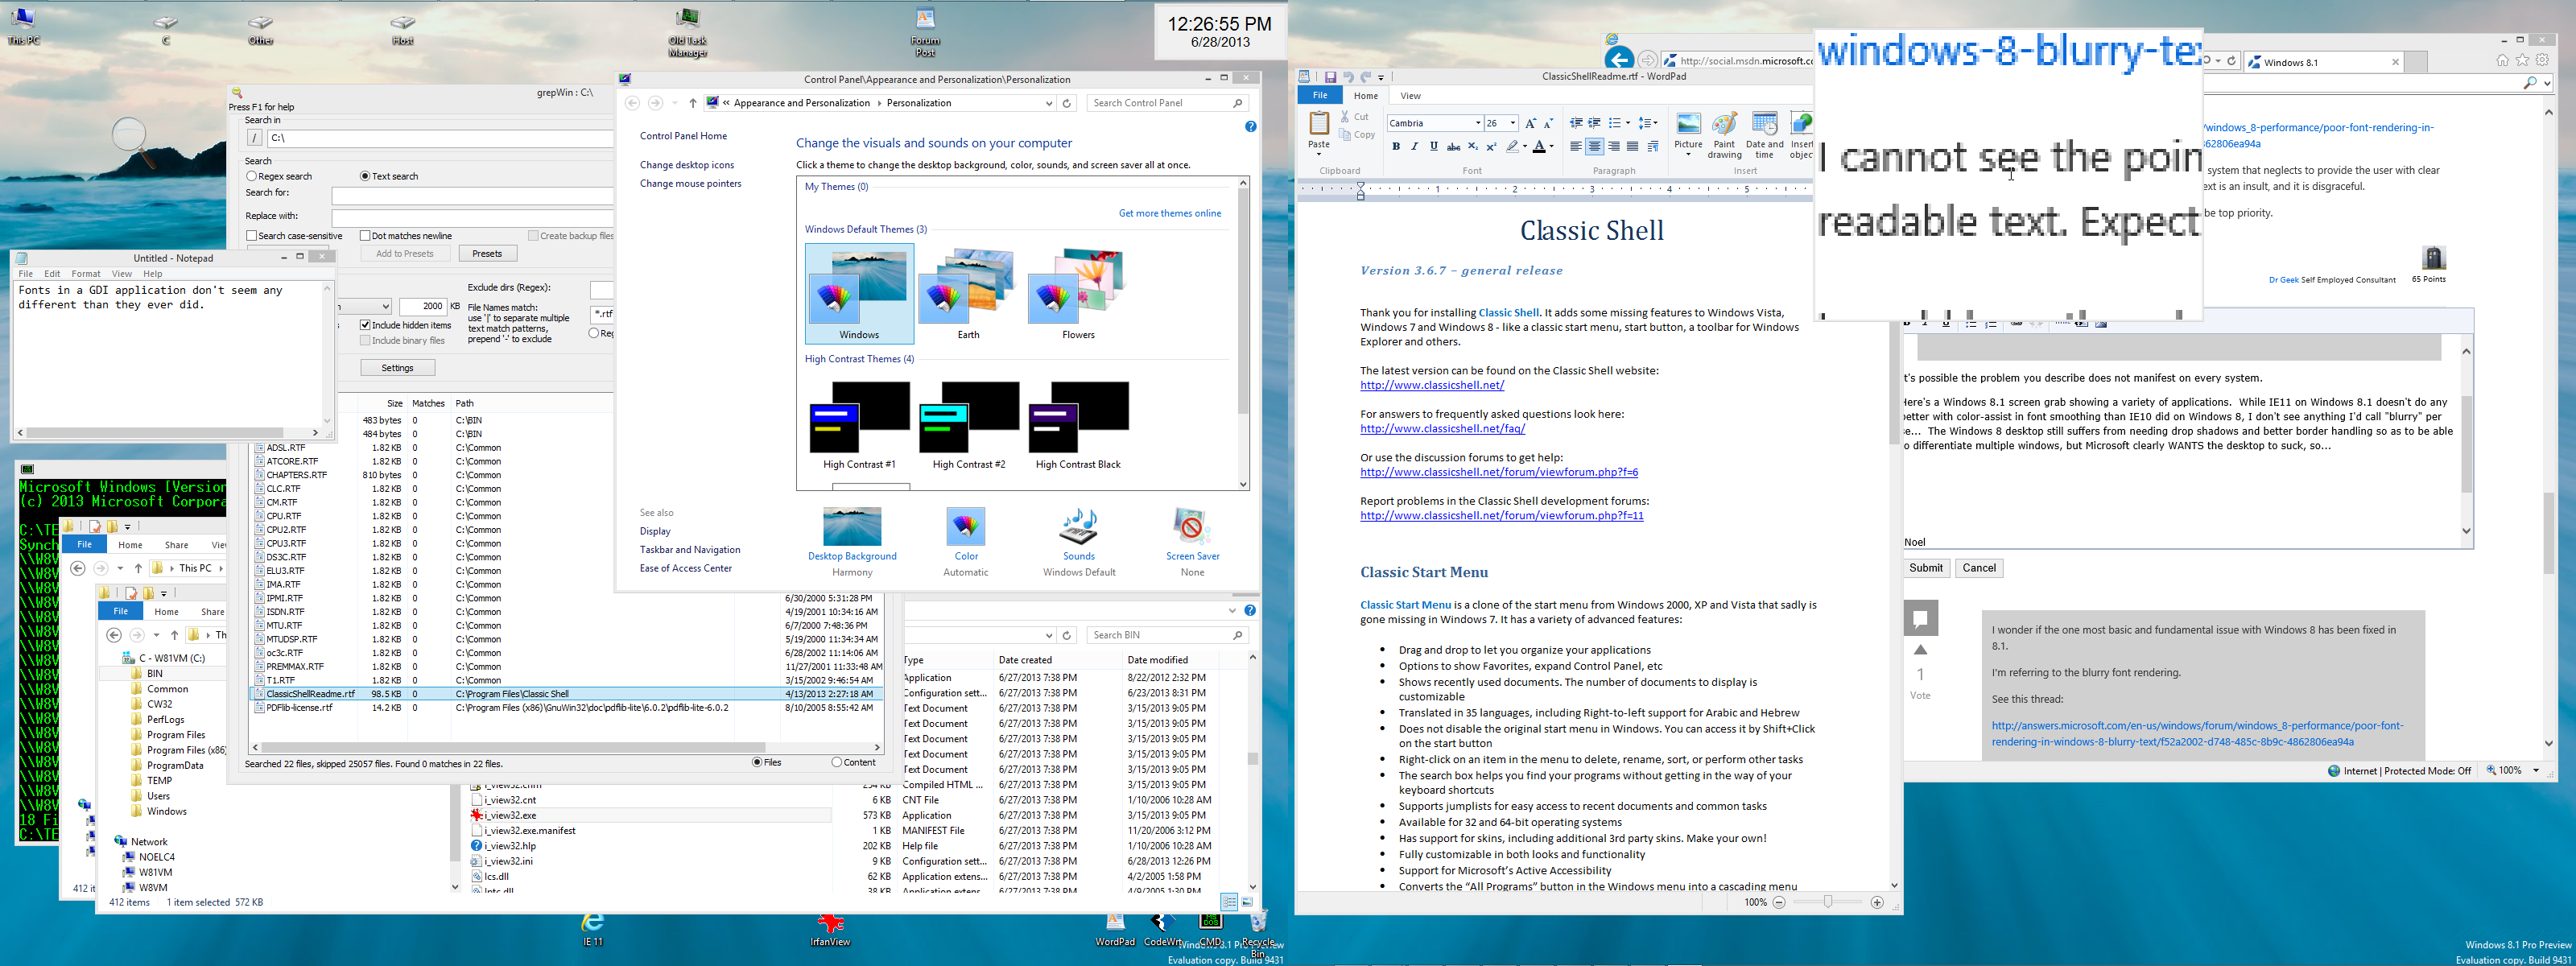Click the Internet Explorer back button
This screenshot has width=2576, height=966.
click(x=1618, y=60)
